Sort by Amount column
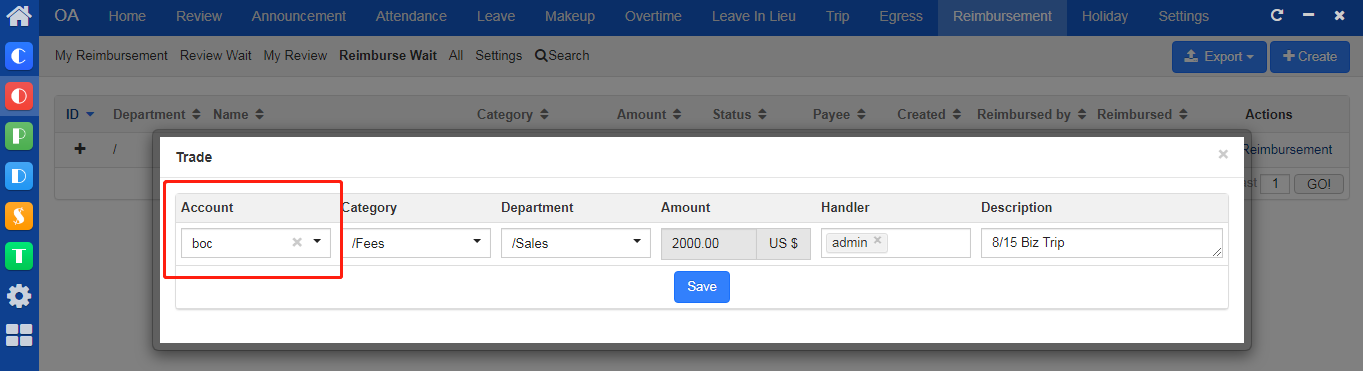 (x=649, y=114)
